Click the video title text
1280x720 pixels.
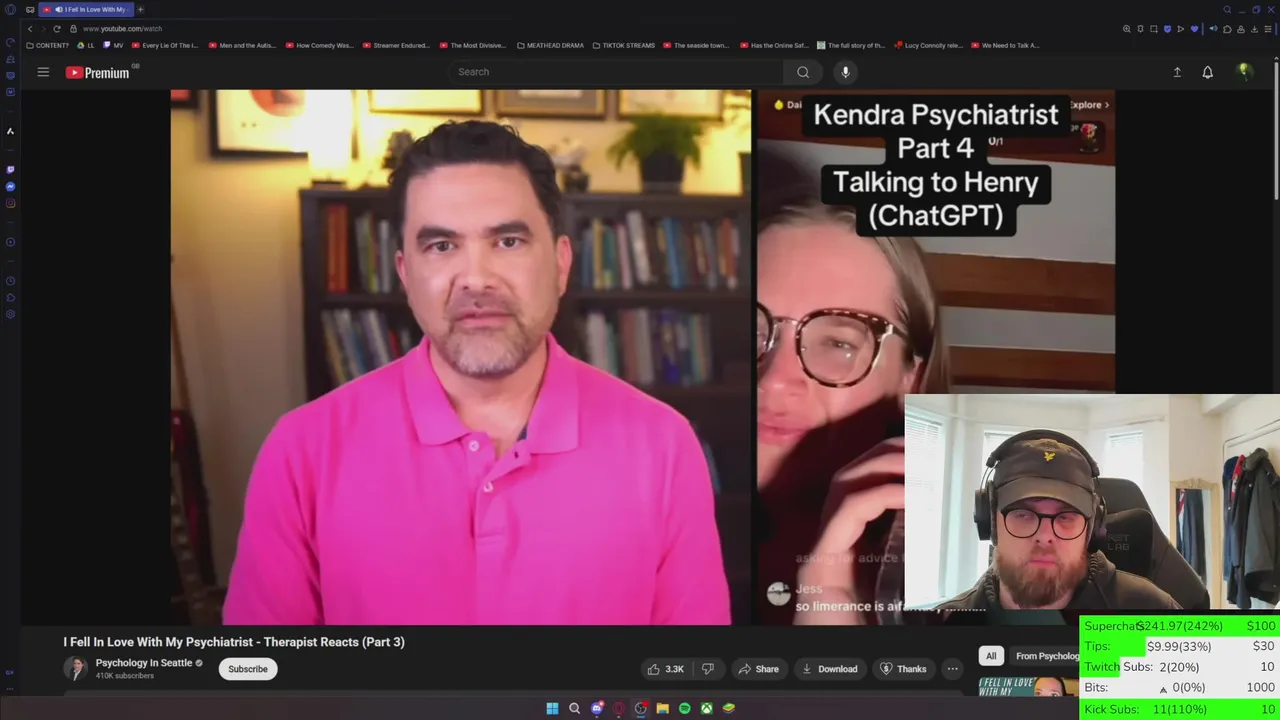pyautogui.click(x=234, y=642)
